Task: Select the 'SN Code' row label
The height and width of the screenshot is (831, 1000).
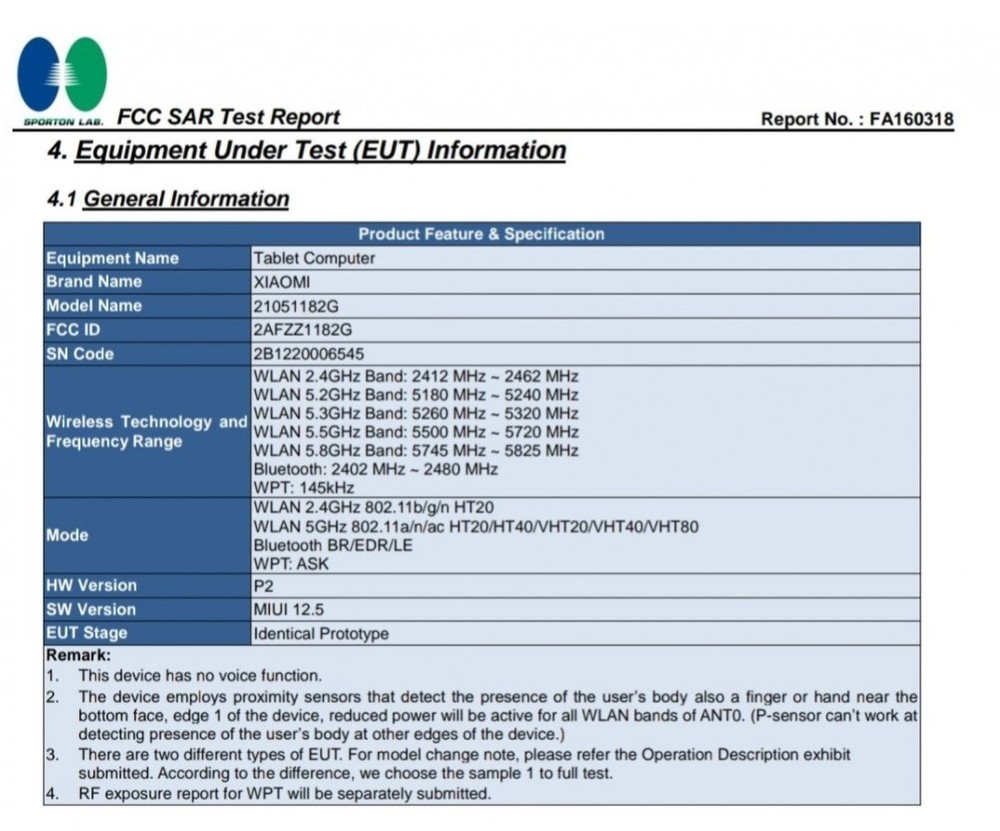Action: 80,355
